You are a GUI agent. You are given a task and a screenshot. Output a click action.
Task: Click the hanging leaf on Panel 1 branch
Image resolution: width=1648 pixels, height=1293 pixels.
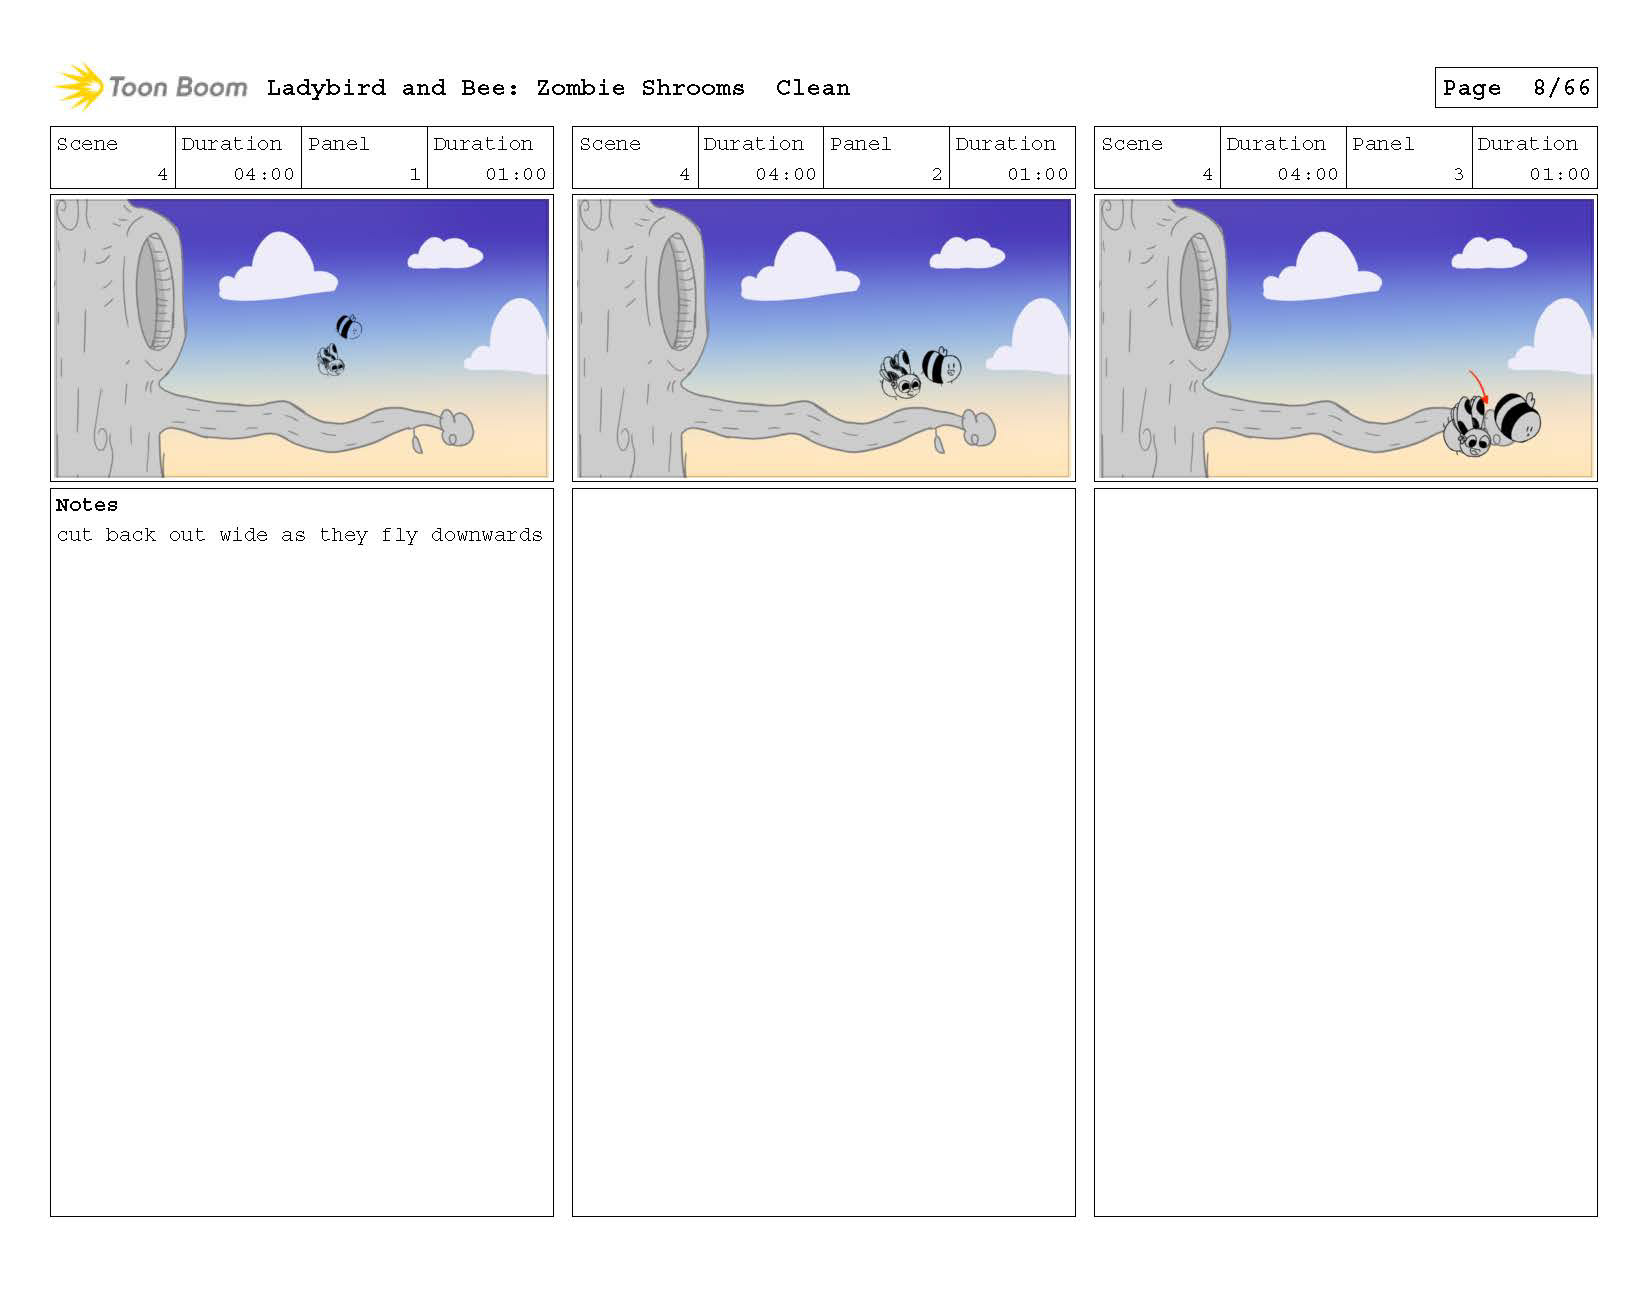pos(418,441)
